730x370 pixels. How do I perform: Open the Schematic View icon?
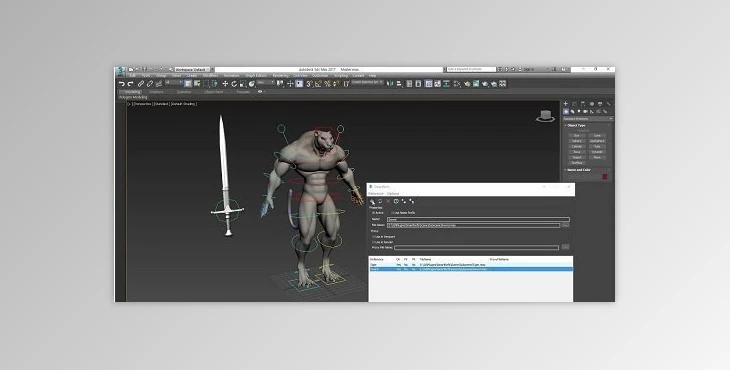[446, 84]
